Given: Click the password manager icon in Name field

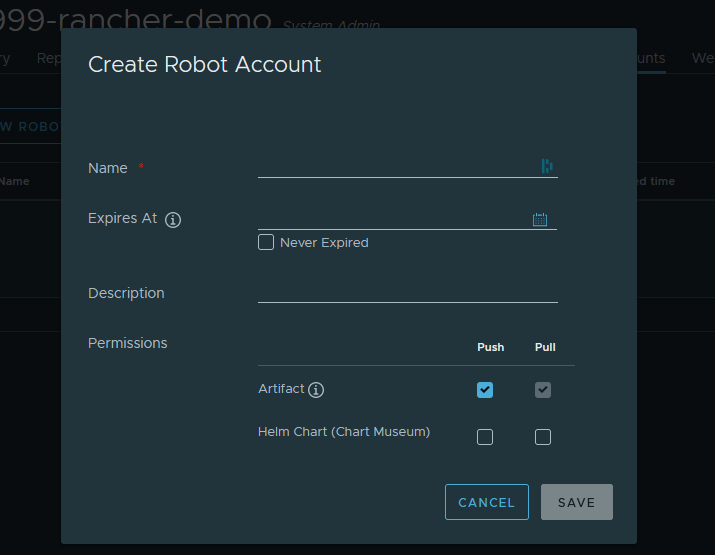Looking at the screenshot, I should tap(547, 166).
